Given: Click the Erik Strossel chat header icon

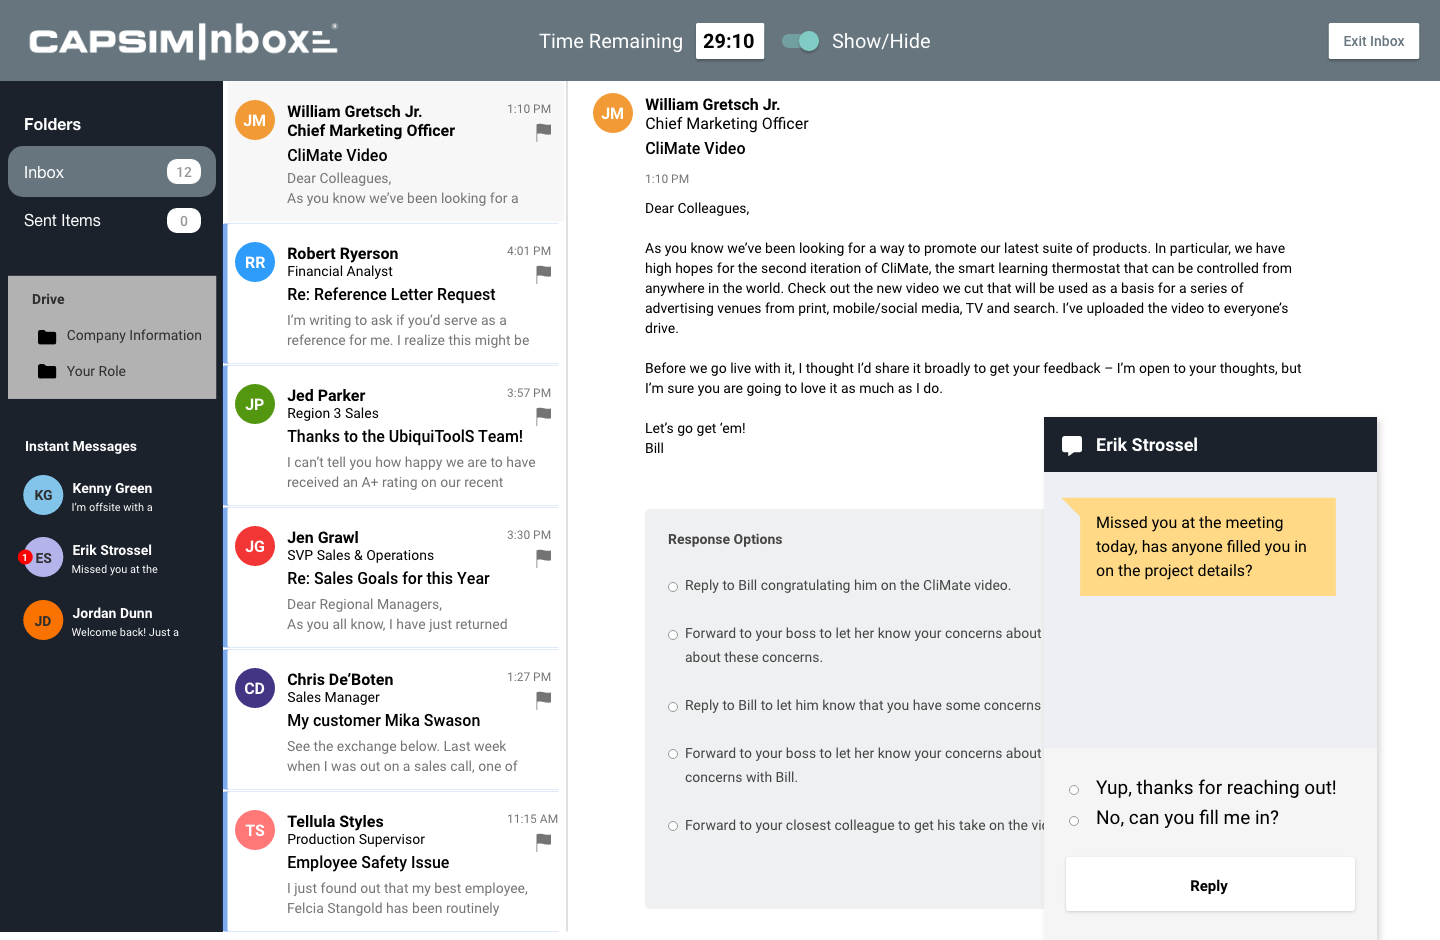Looking at the screenshot, I should pyautogui.click(x=1072, y=446).
